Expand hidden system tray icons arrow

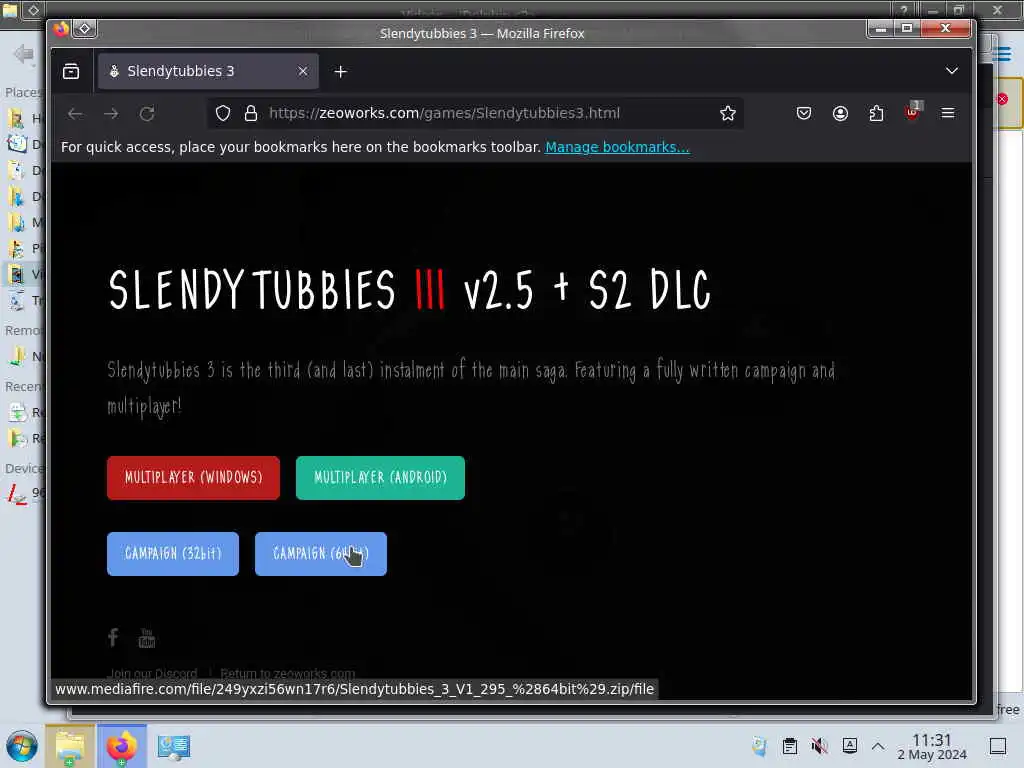(x=878, y=746)
